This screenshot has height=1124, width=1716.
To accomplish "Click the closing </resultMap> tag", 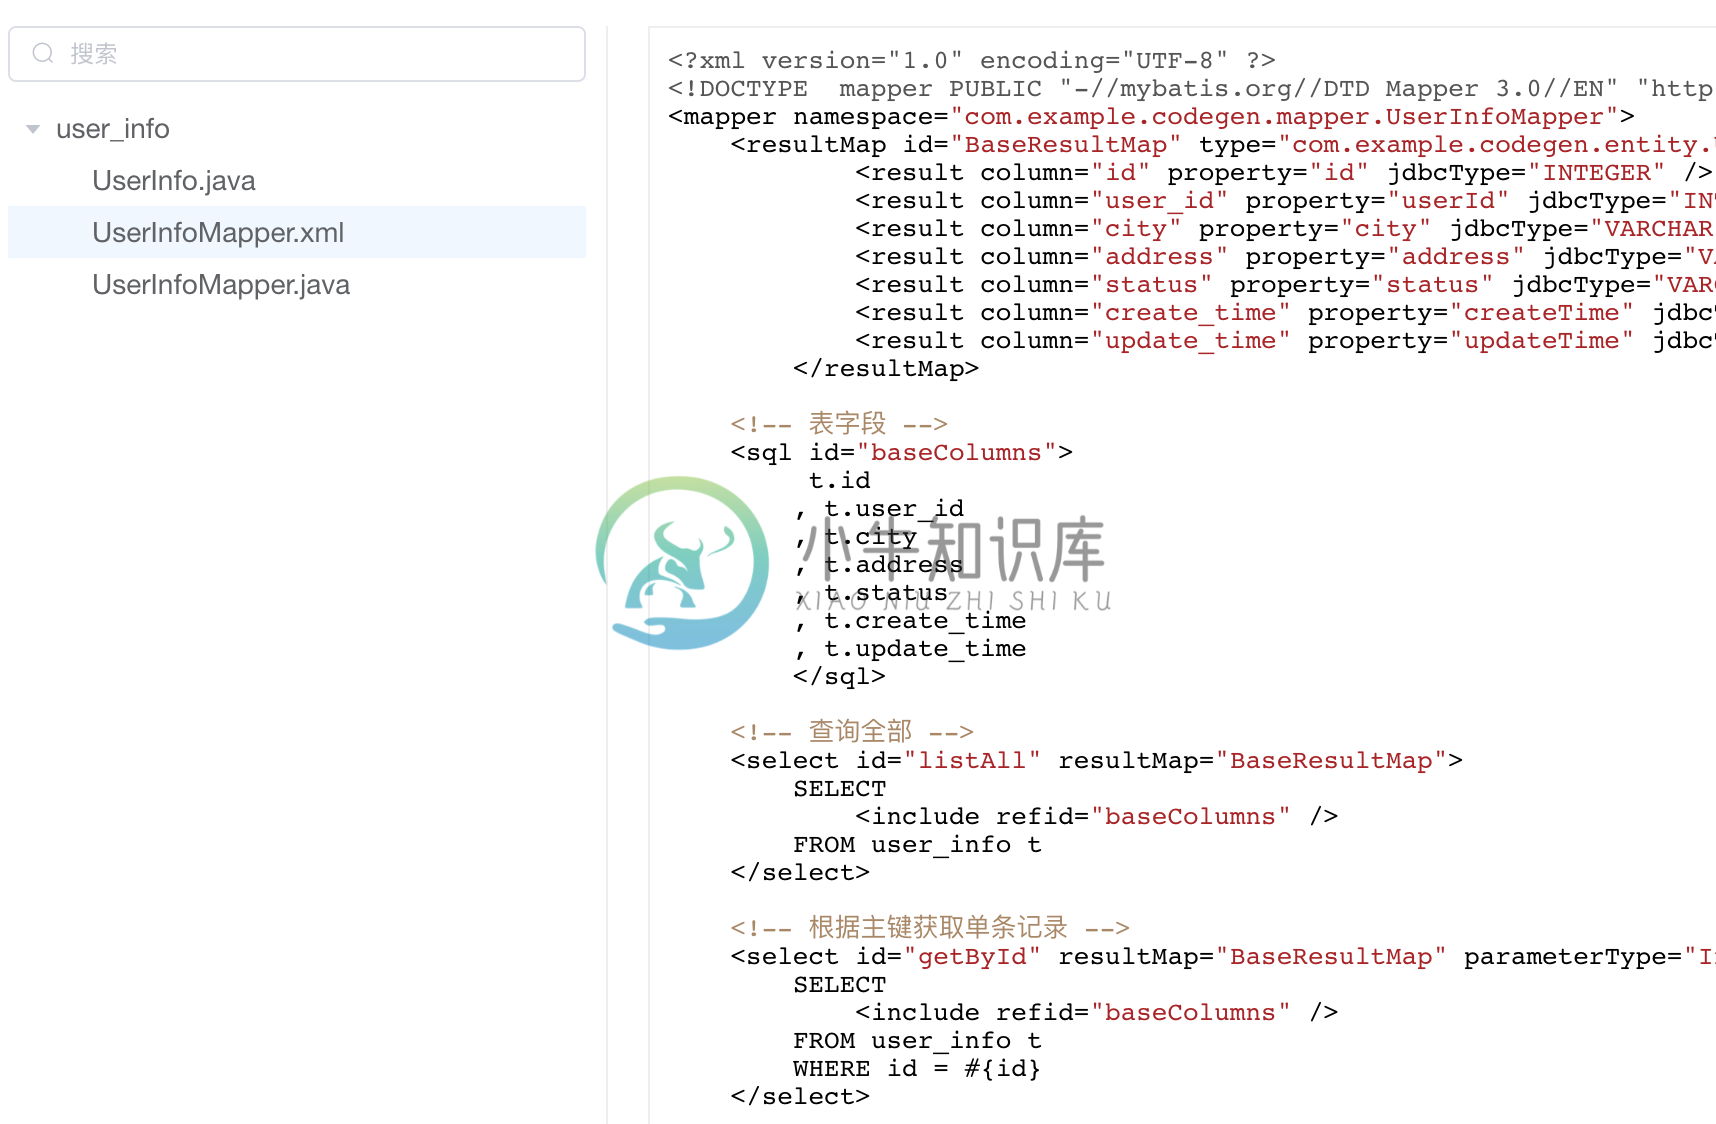I will [x=886, y=369].
